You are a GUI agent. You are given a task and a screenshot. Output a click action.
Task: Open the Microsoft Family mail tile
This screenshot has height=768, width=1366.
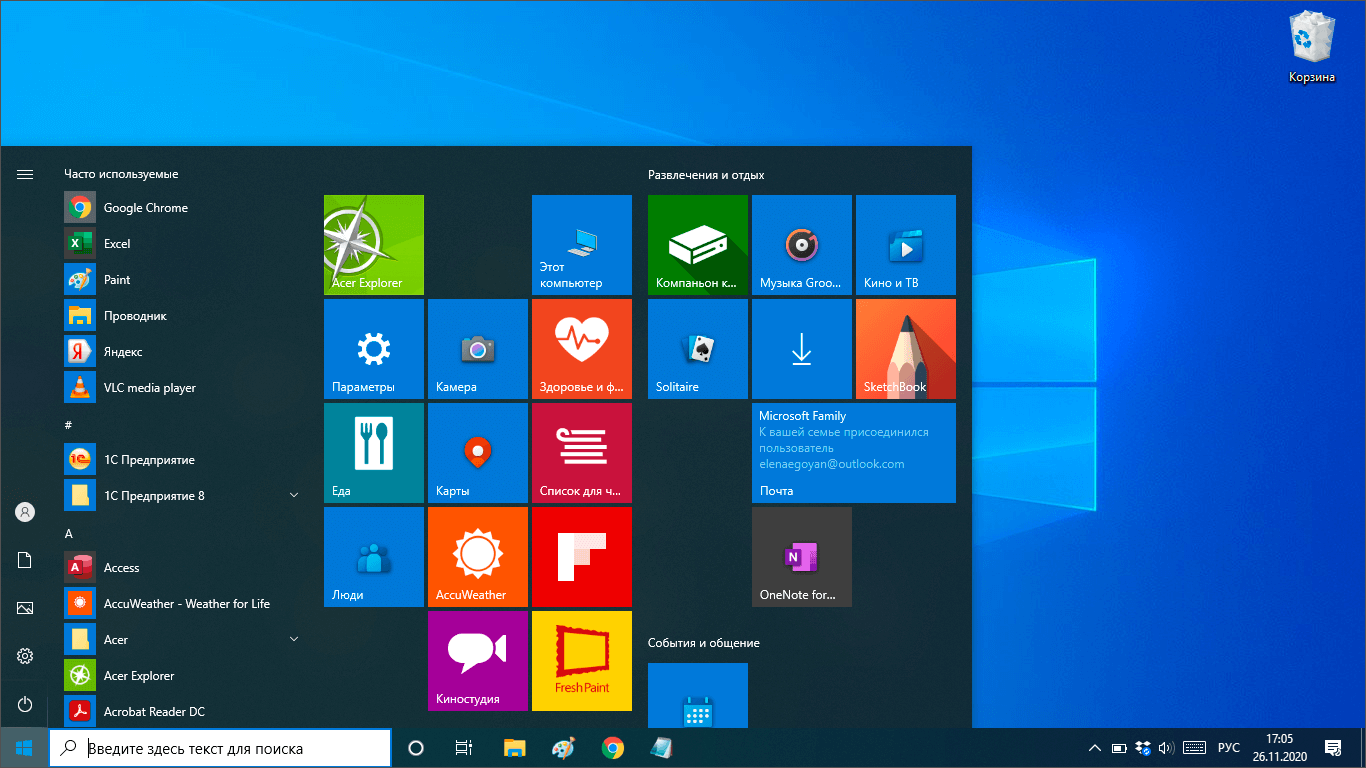853,452
